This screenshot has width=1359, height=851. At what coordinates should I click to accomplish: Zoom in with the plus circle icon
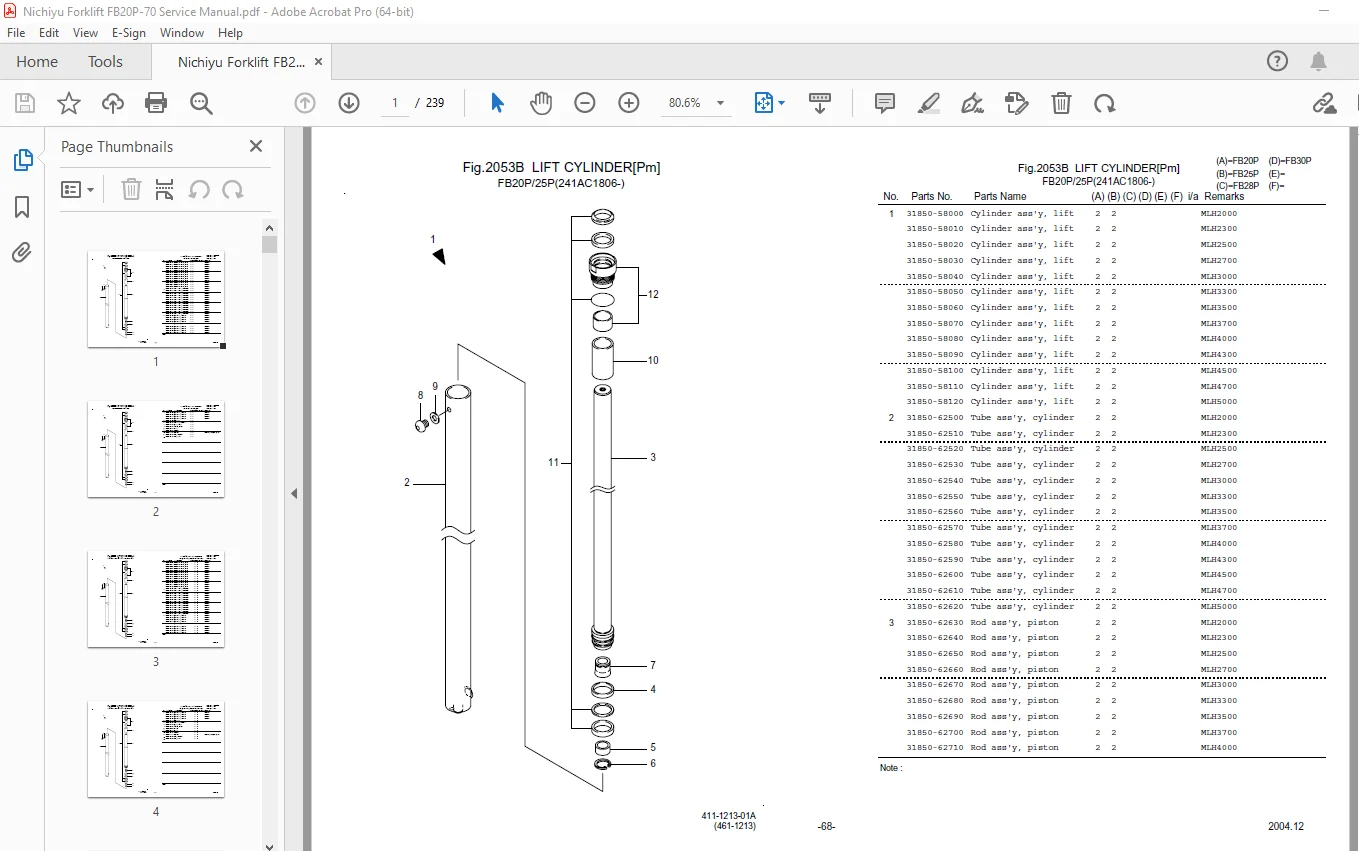[x=629, y=103]
